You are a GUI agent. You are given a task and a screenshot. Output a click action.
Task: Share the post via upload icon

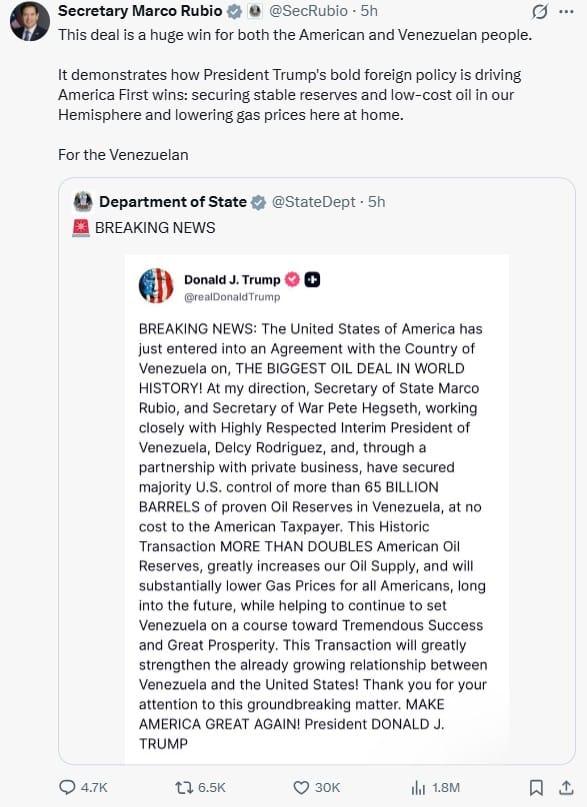point(566,787)
